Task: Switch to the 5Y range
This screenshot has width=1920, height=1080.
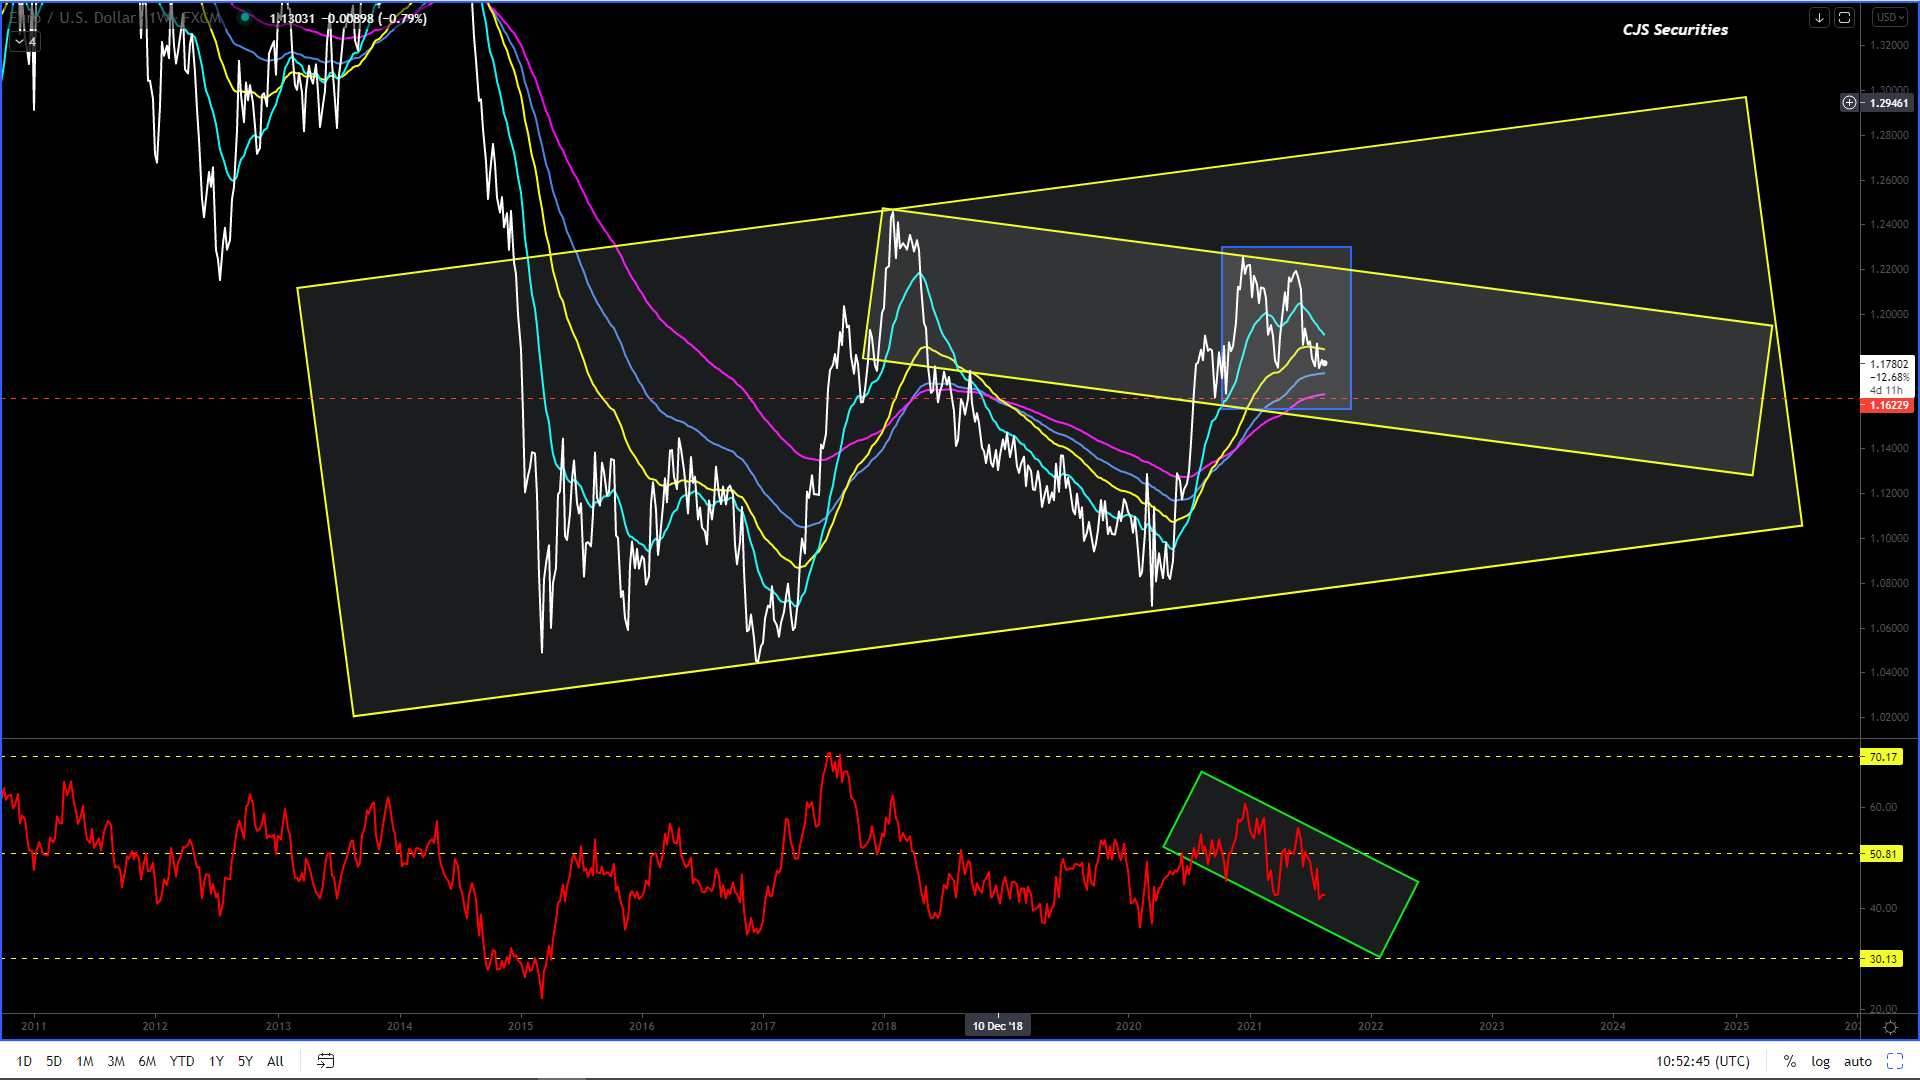Action: point(245,1061)
